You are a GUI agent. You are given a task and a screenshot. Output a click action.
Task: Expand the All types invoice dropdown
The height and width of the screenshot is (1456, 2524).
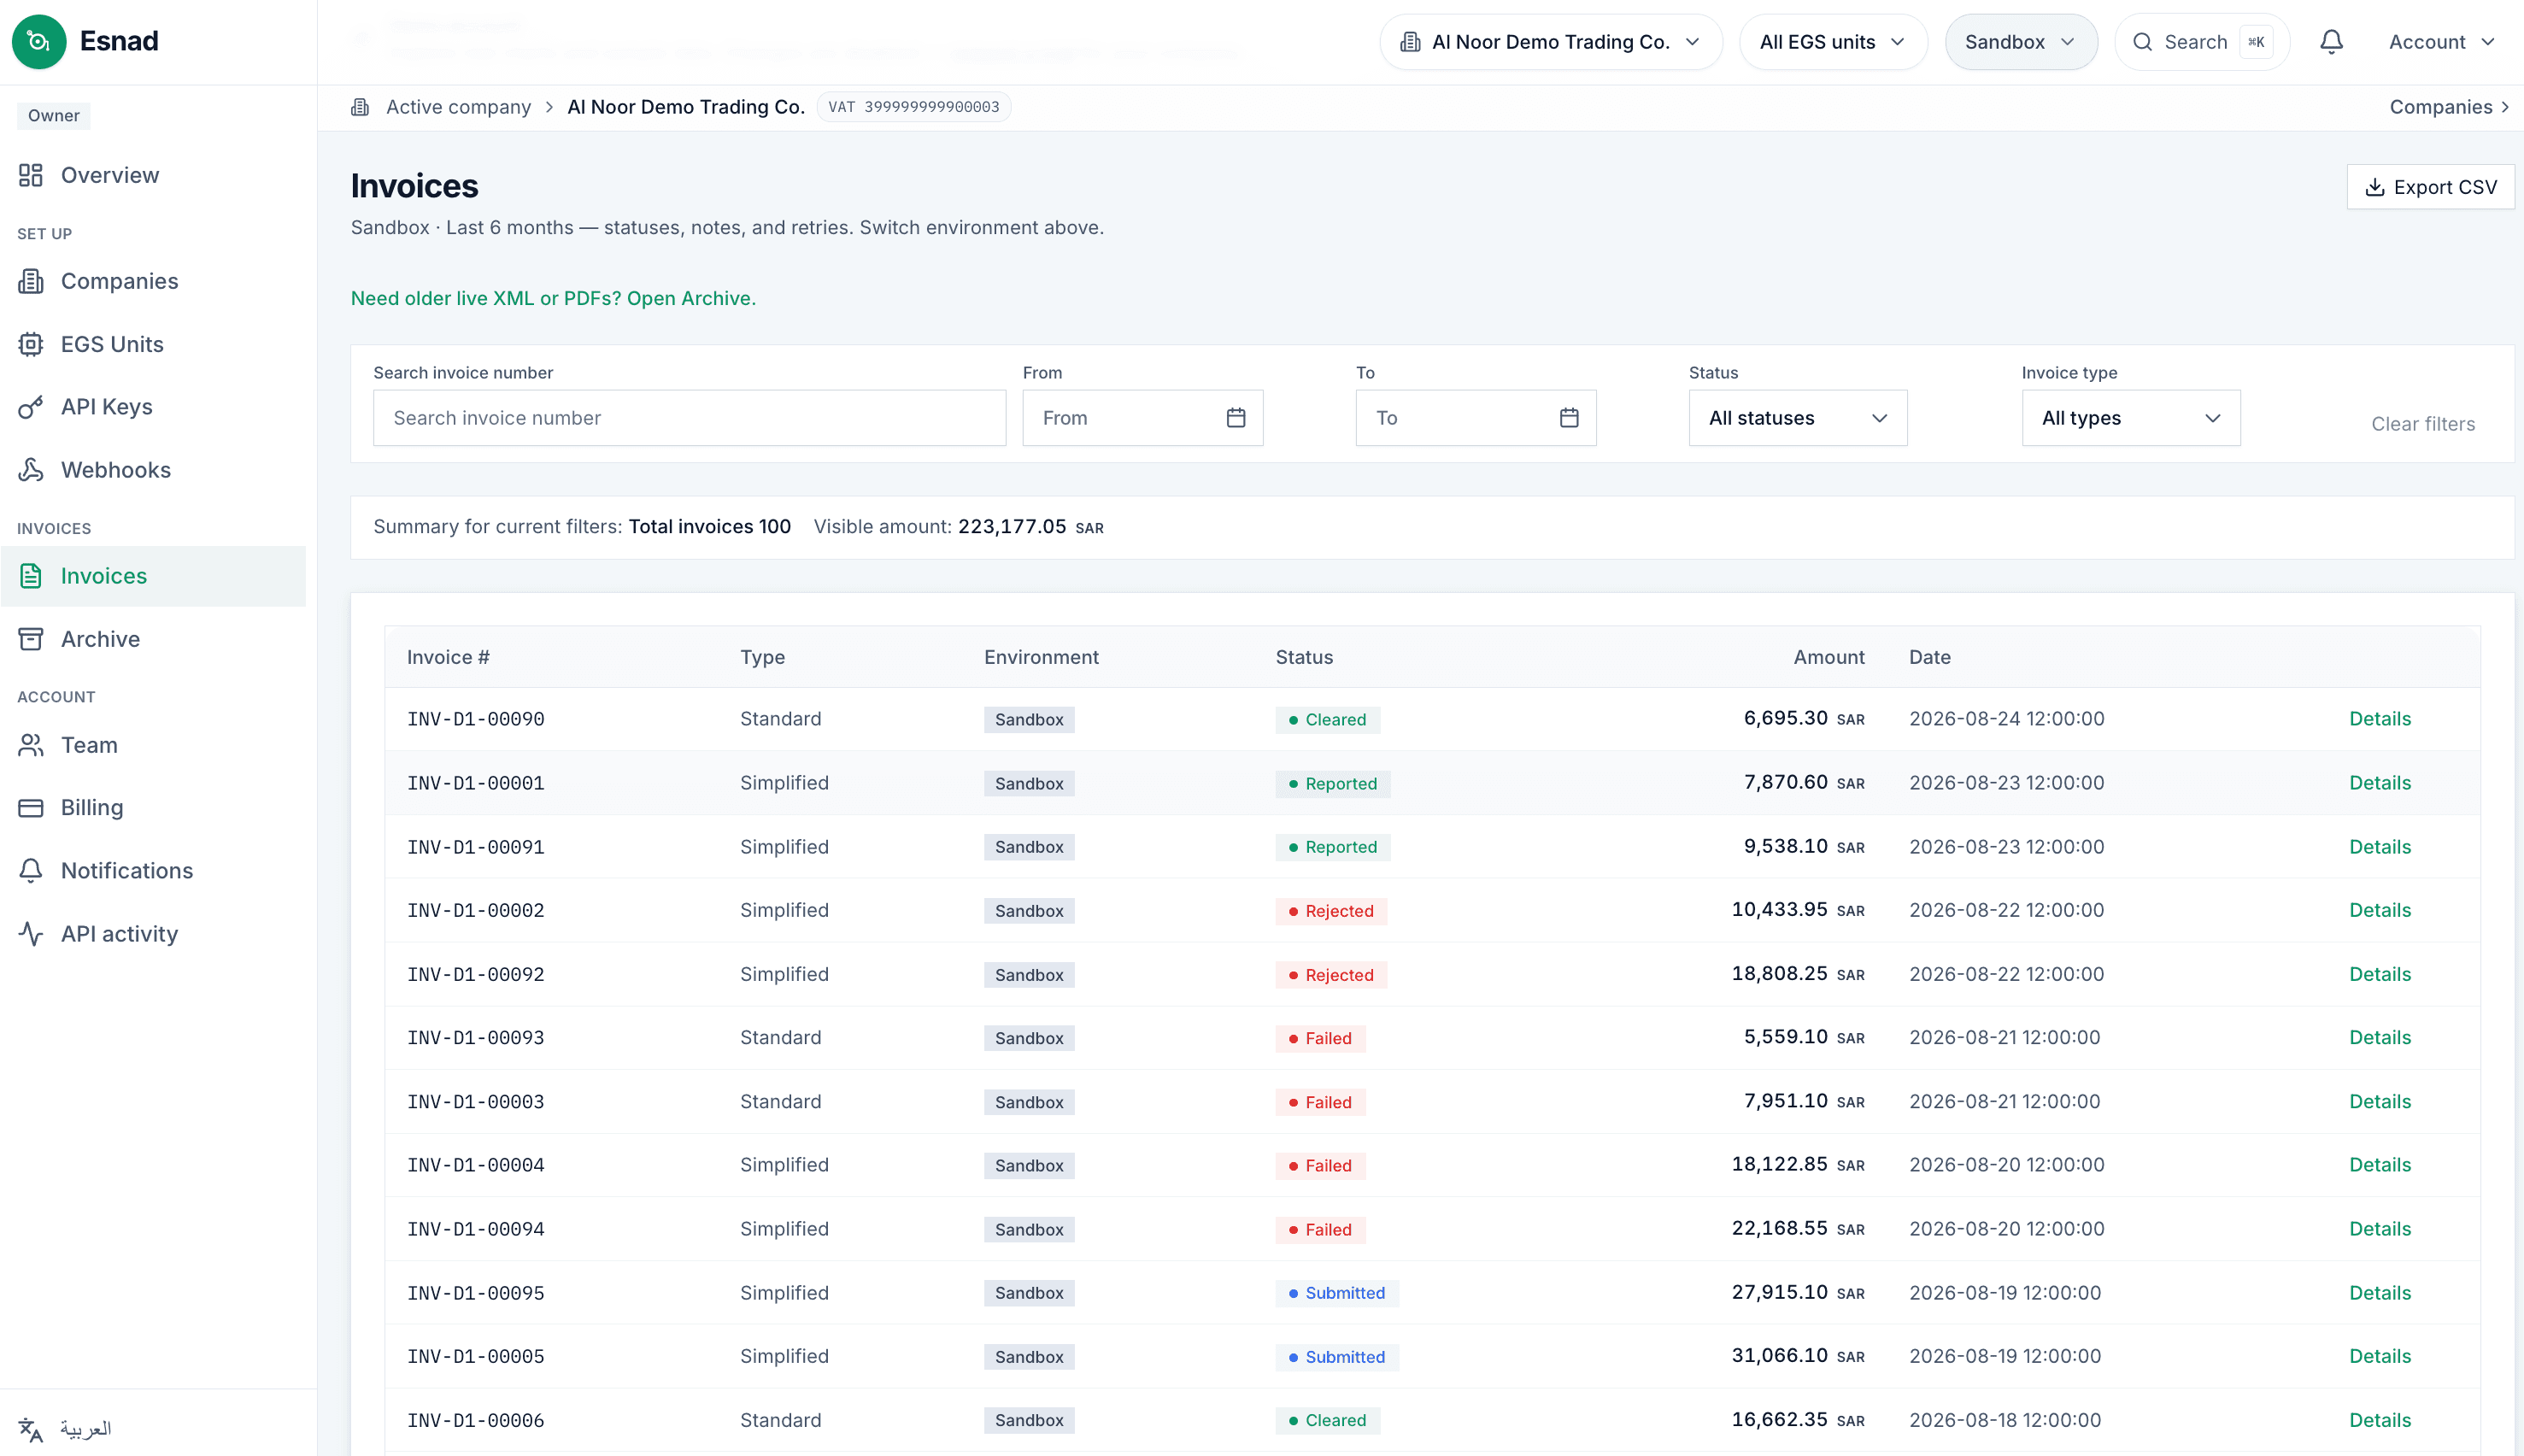tap(2131, 418)
